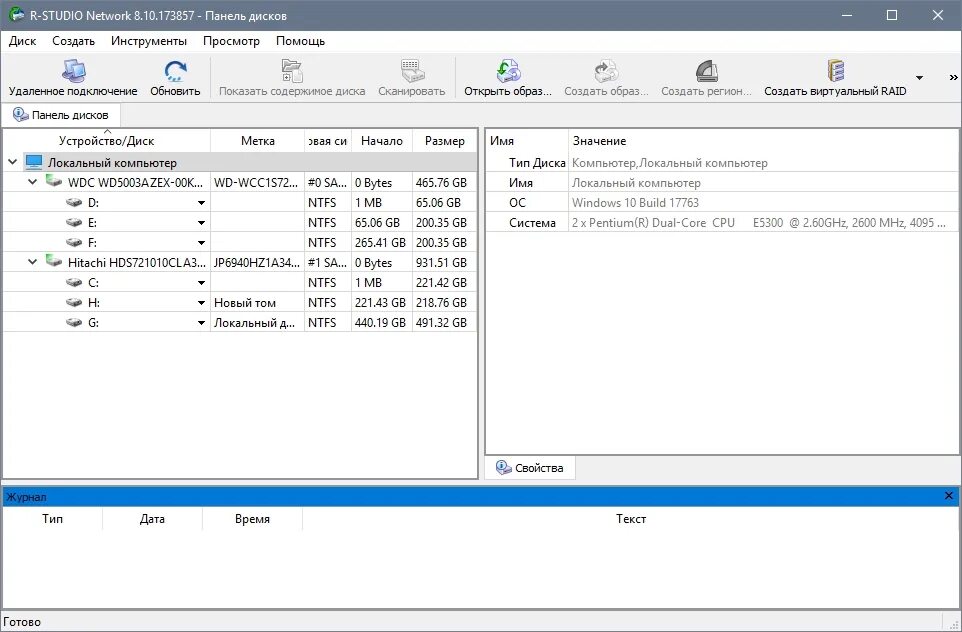Click the Windows 10 Build 17763 value

point(635,202)
